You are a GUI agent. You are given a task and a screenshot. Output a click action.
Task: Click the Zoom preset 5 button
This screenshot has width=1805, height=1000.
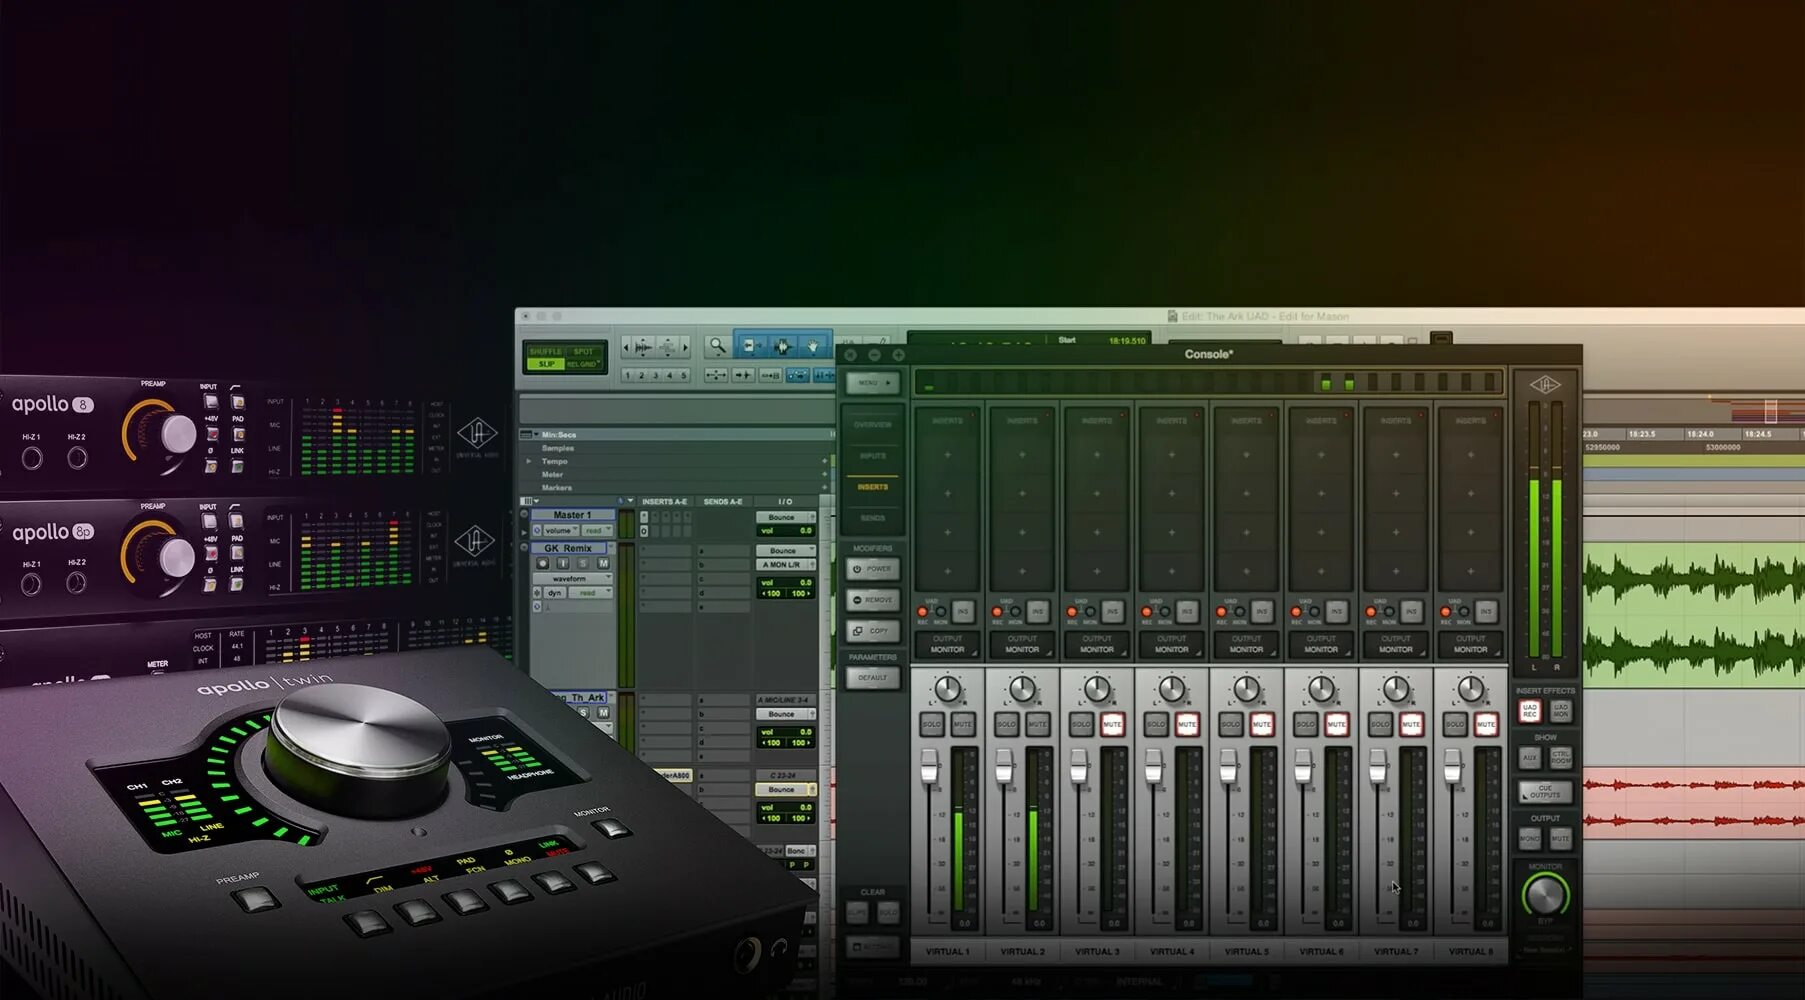(684, 375)
